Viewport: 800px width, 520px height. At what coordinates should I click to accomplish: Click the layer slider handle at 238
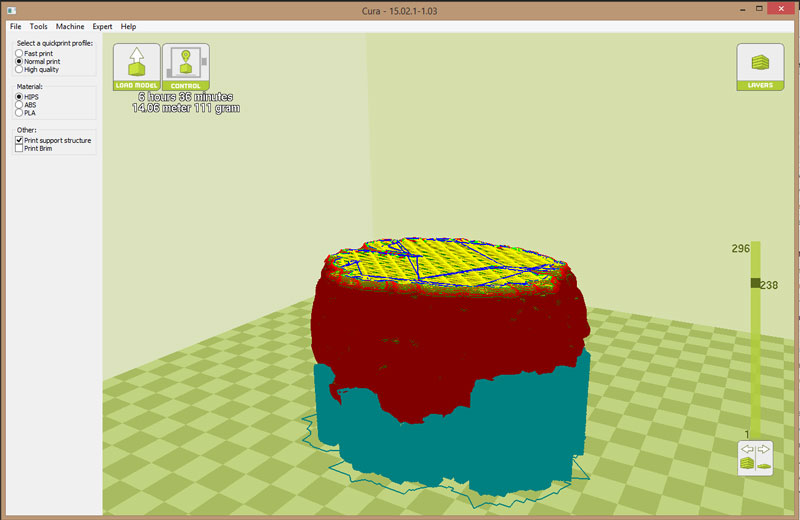click(x=756, y=284)
